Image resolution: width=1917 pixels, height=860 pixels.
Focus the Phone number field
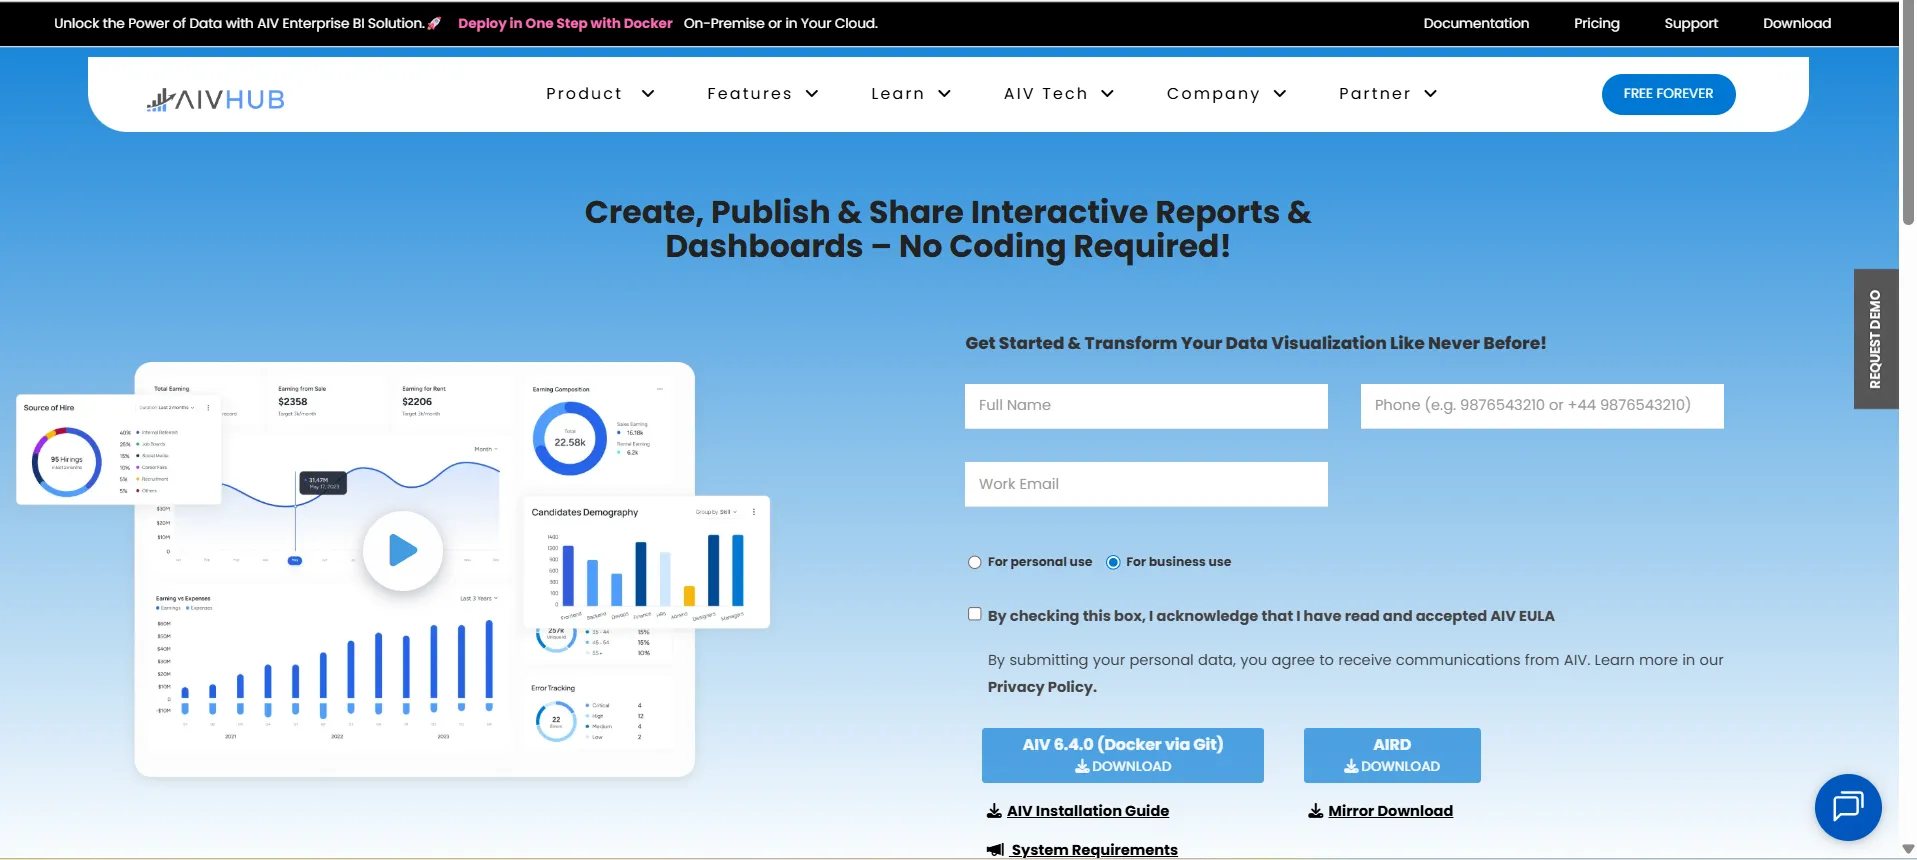(x=1542, y=406)
